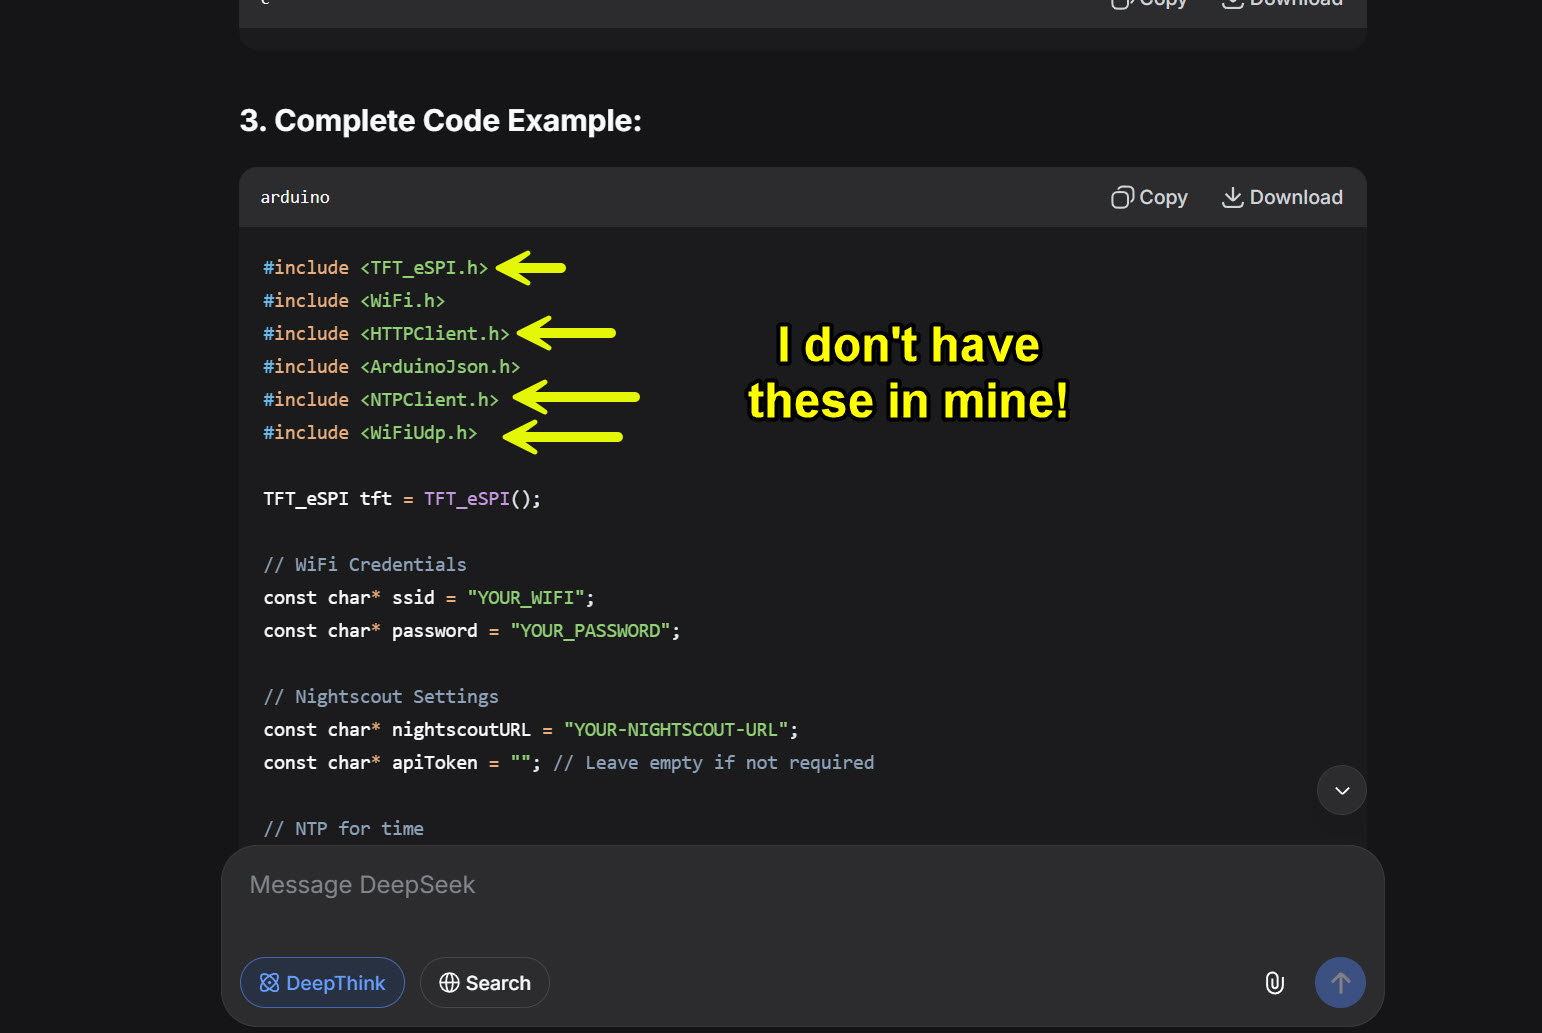Click the "YOUR_PASSWORD" string in the code
Viewport: 1542px width, 1033px height.
pyautogui.click(x=590, y=631)
